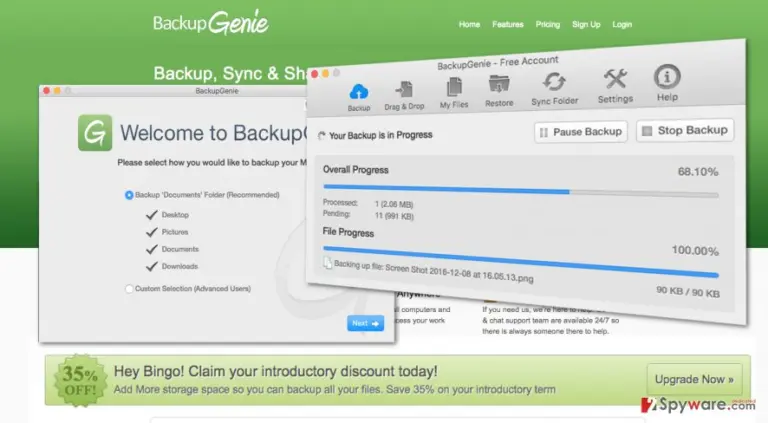Toggle the Documents checkmark

[152, 249]
